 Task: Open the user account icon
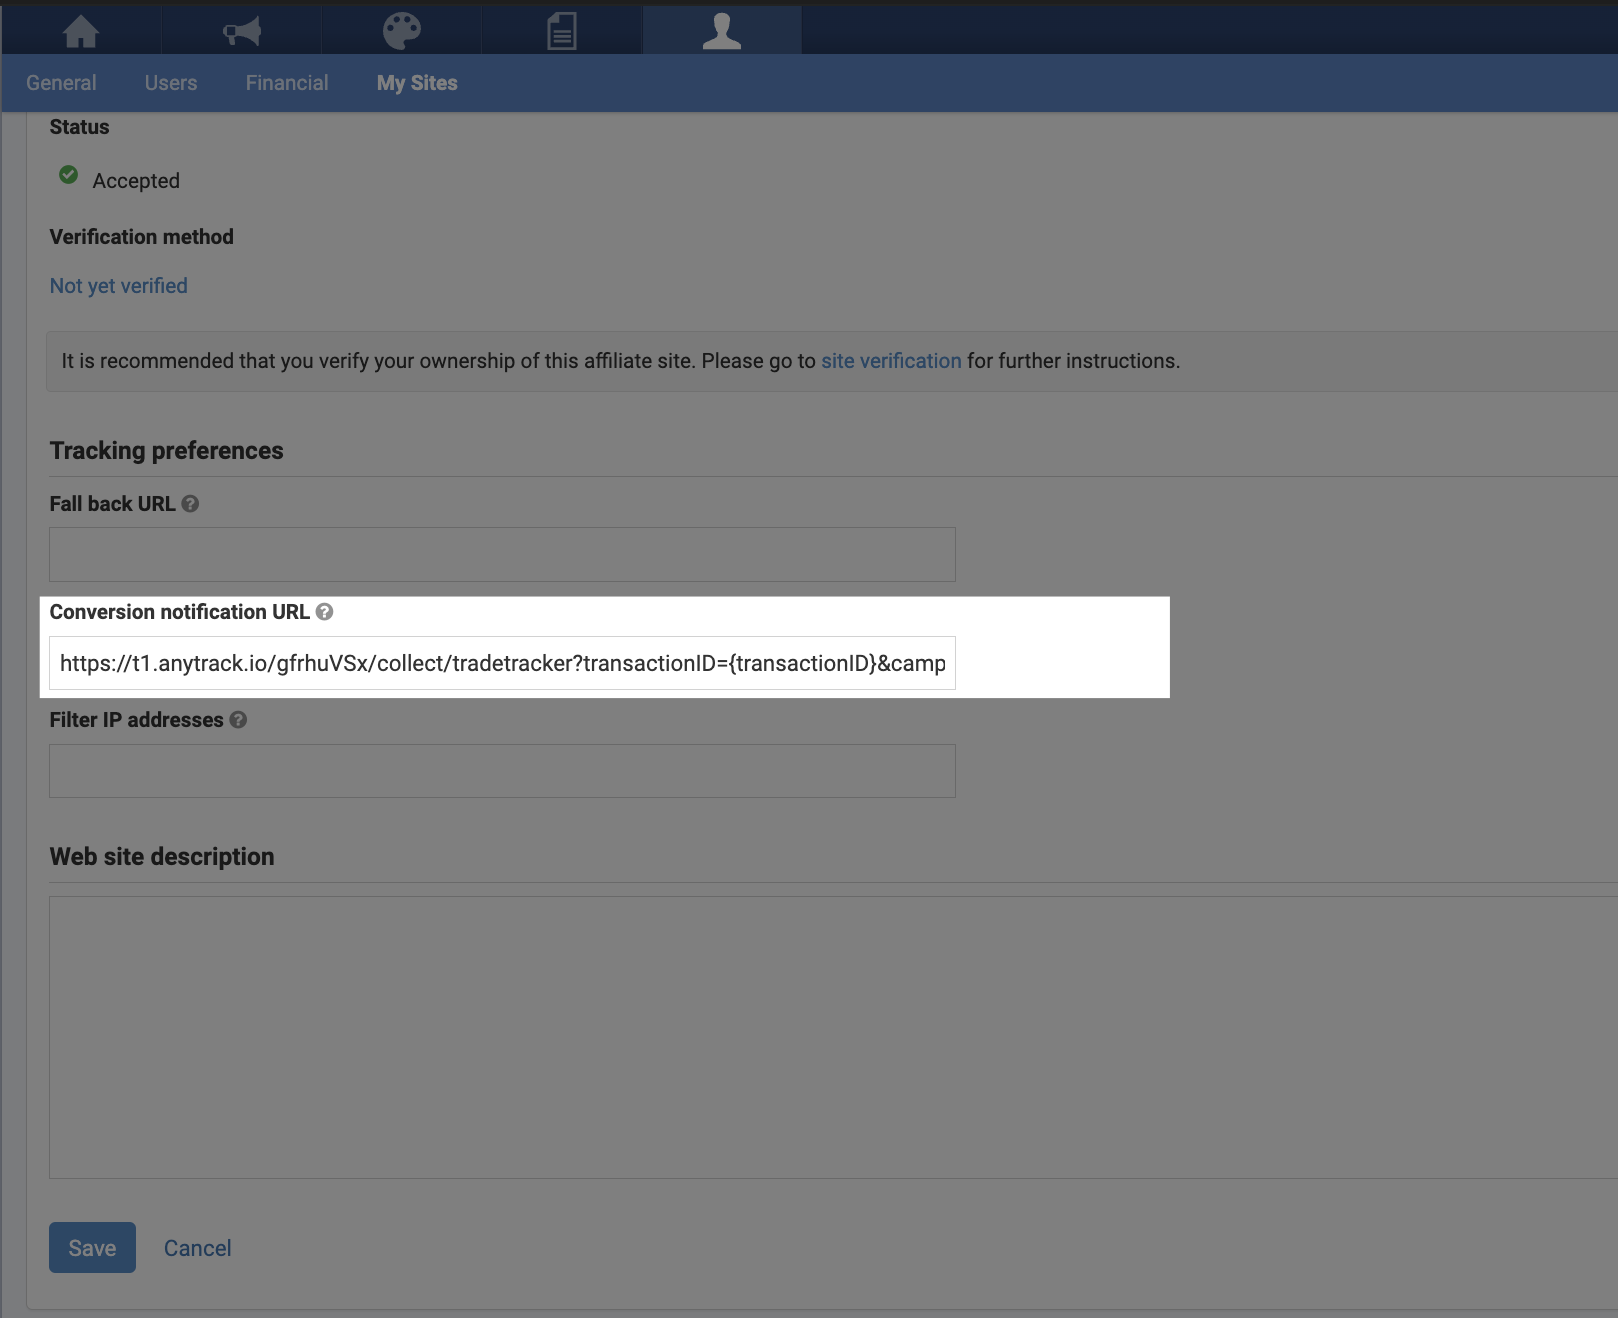(722, 31)
